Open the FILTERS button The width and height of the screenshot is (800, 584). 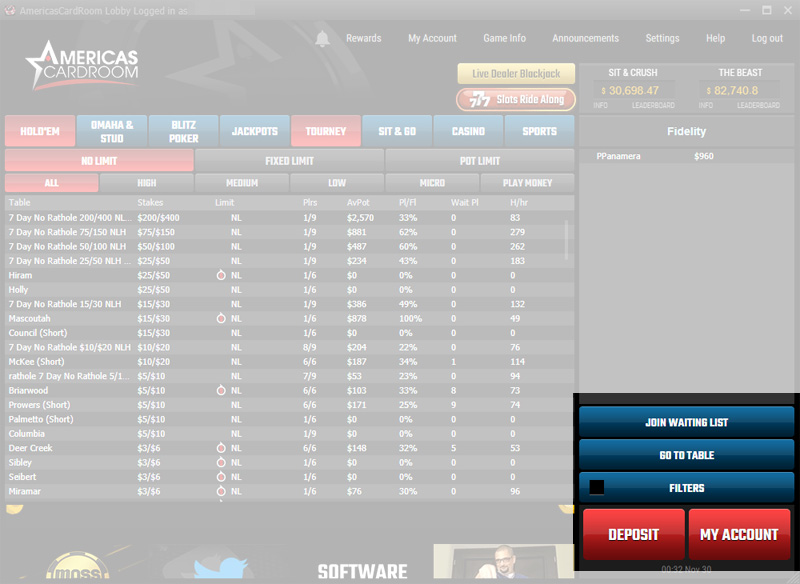point(686,488)
